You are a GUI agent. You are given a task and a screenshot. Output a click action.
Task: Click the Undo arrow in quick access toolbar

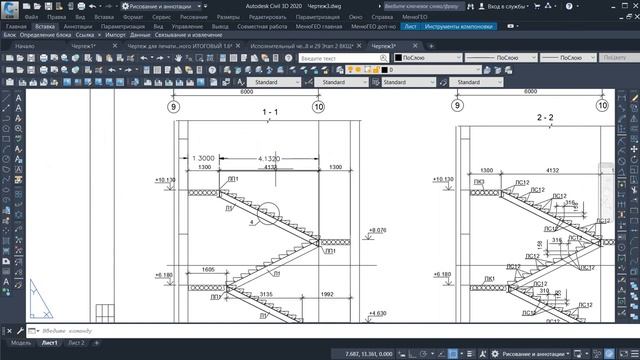(93, 6)
